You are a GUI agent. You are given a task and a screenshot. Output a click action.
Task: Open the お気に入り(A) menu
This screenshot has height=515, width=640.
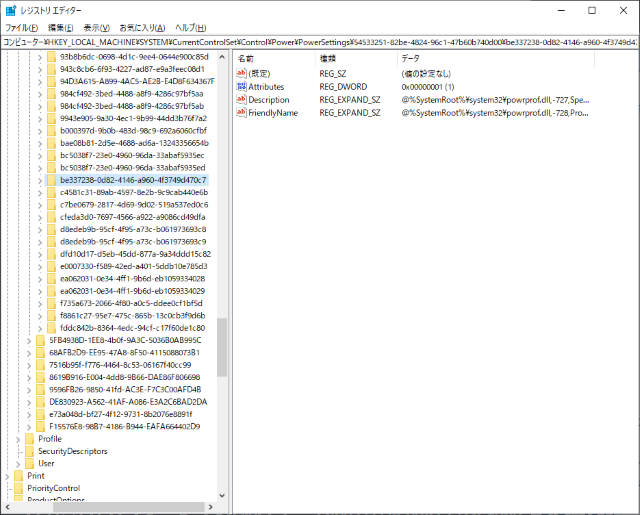coord(143,27)
